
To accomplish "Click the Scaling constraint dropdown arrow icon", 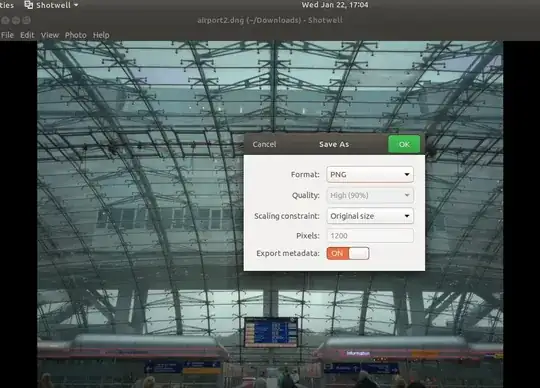I will click(407, 216).
